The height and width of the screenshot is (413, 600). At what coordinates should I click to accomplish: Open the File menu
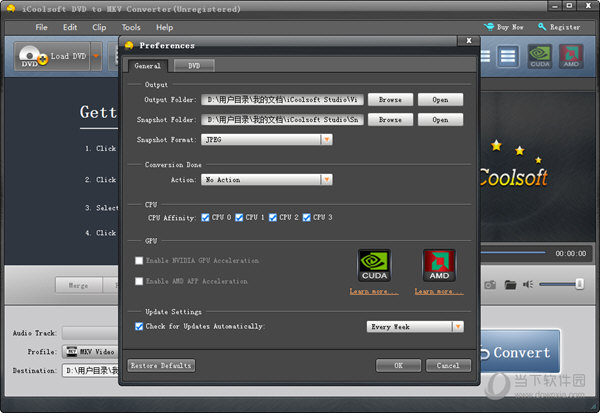pyautogui.click(x=41, y=27)
